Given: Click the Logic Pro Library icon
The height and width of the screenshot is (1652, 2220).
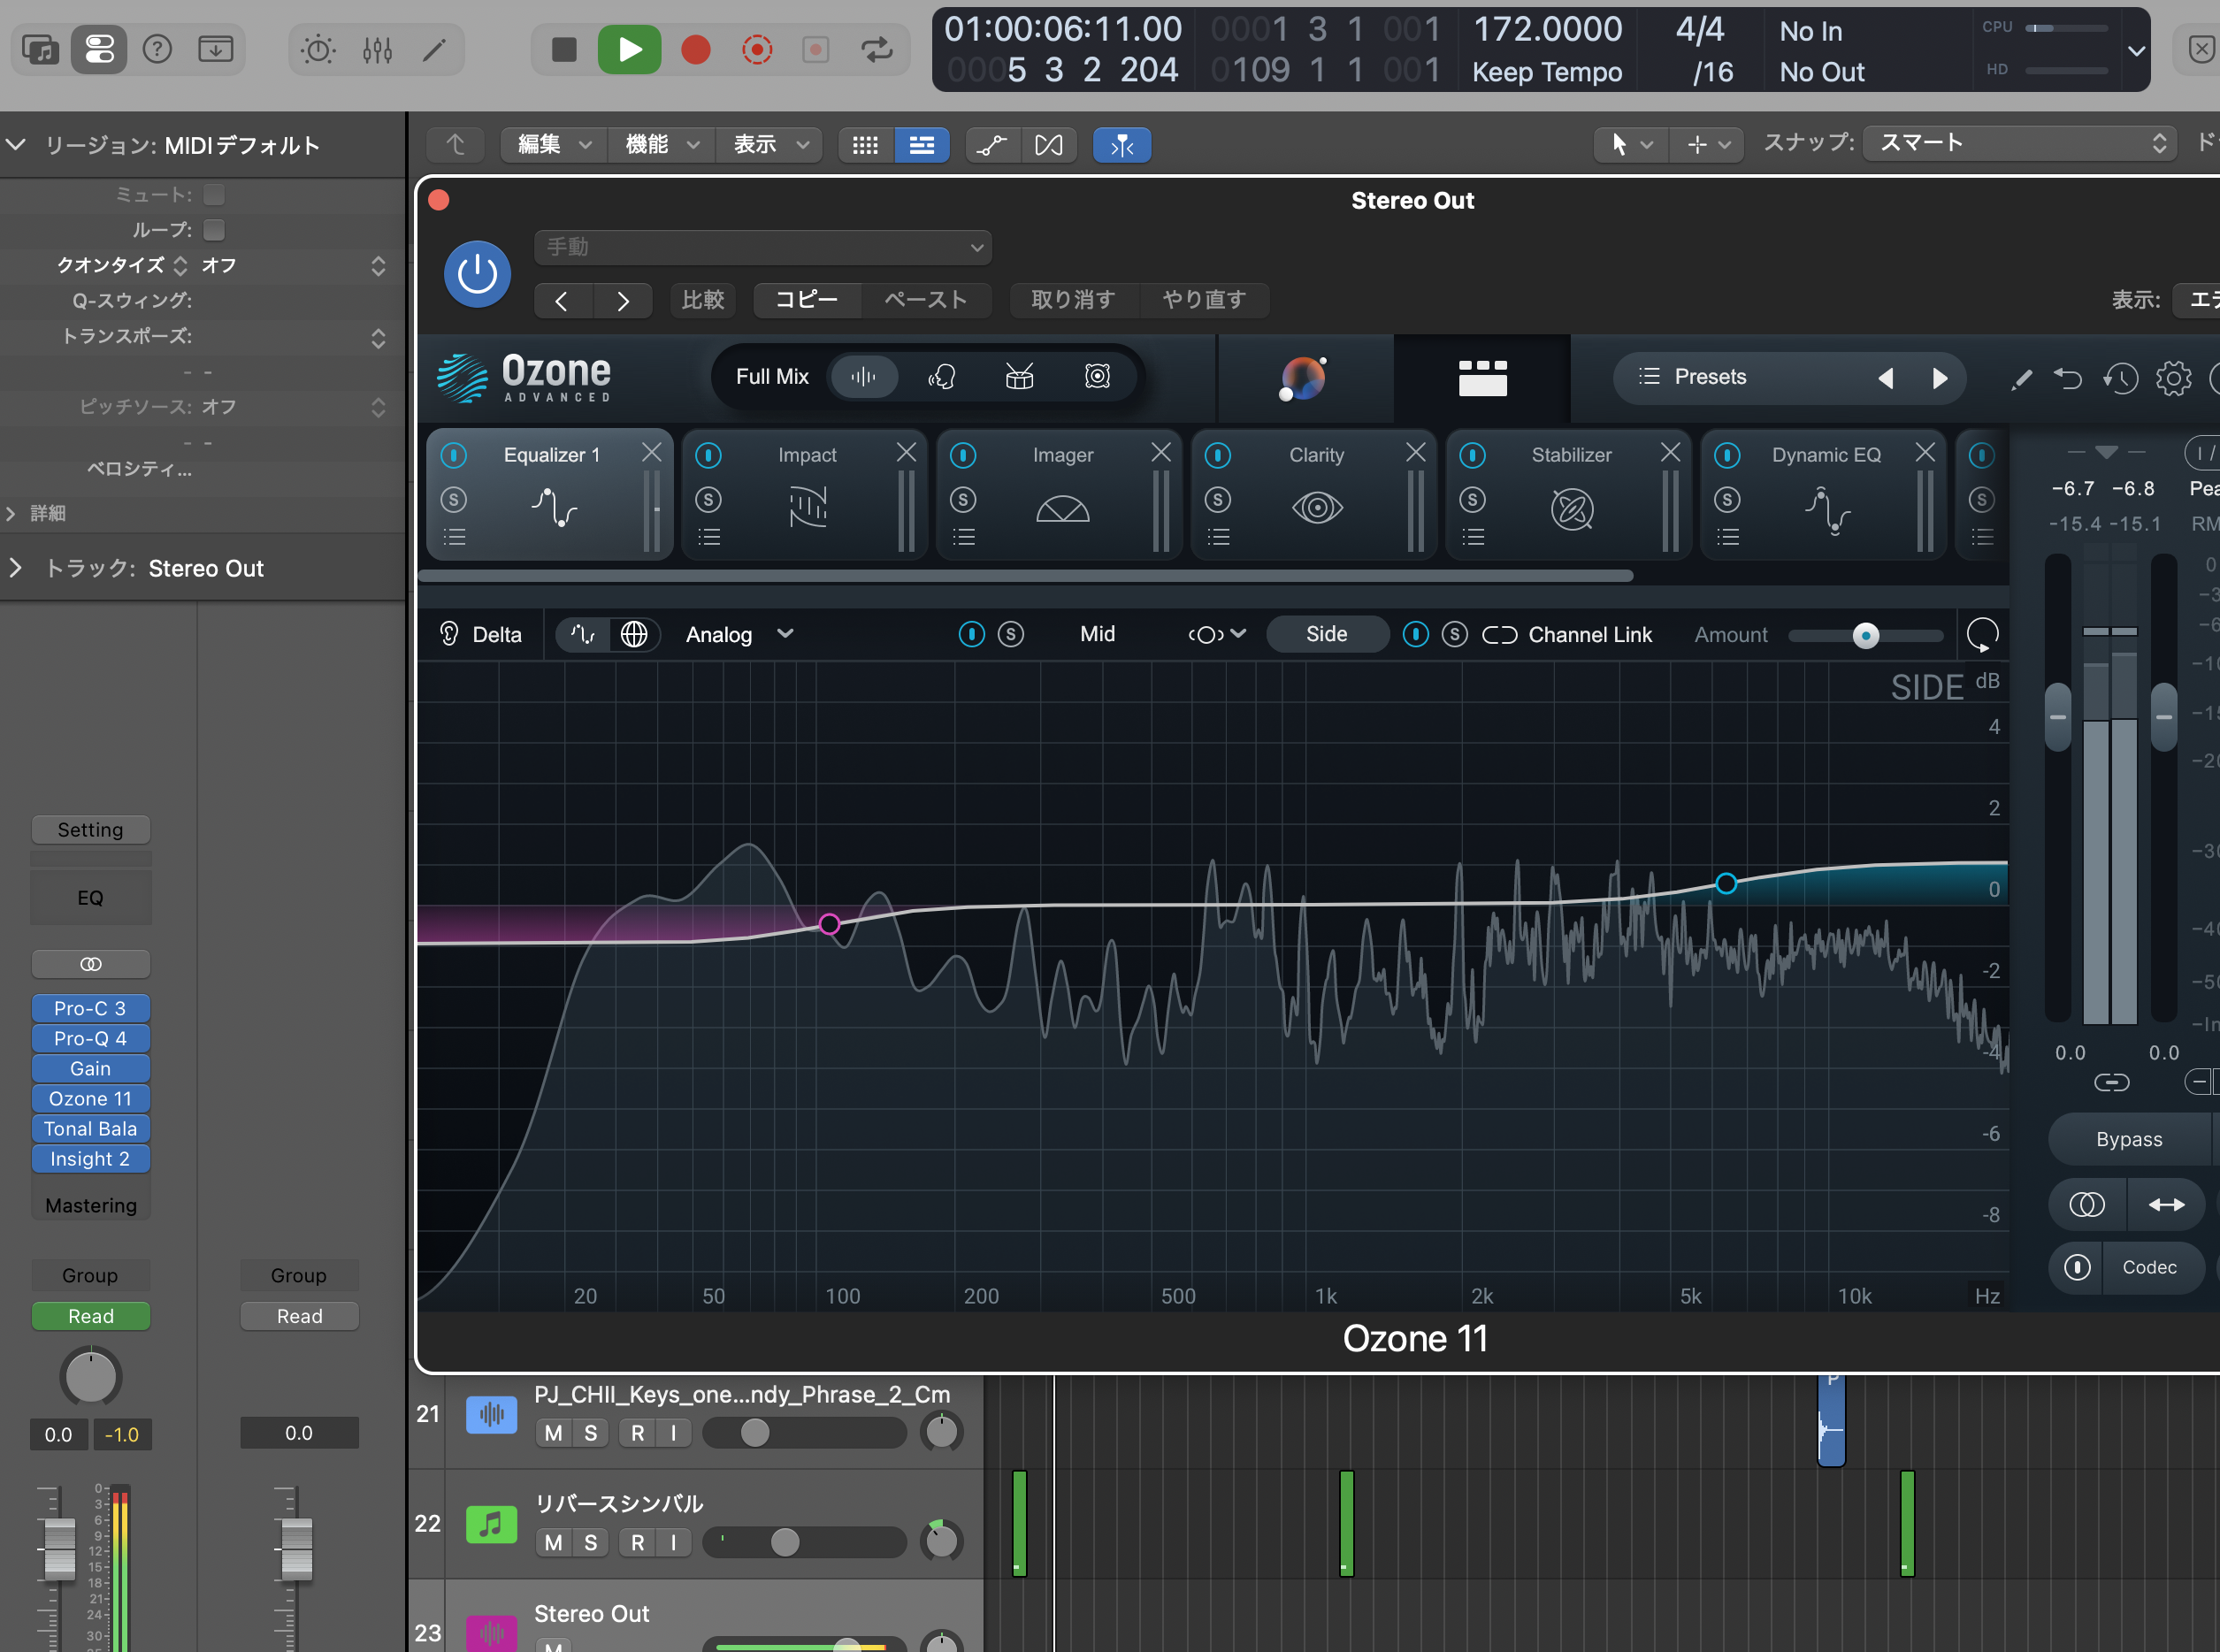Looking at the screenshot, I should pyautogui.click(x=41, y=49).
